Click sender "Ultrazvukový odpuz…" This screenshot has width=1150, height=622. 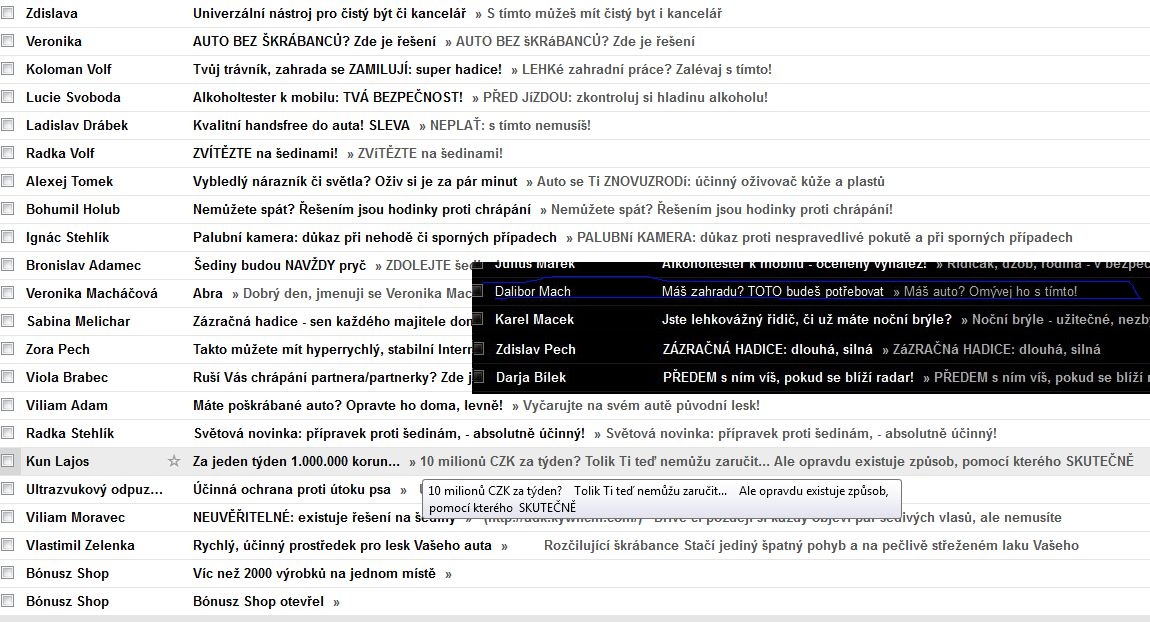[x=95, y=489]
